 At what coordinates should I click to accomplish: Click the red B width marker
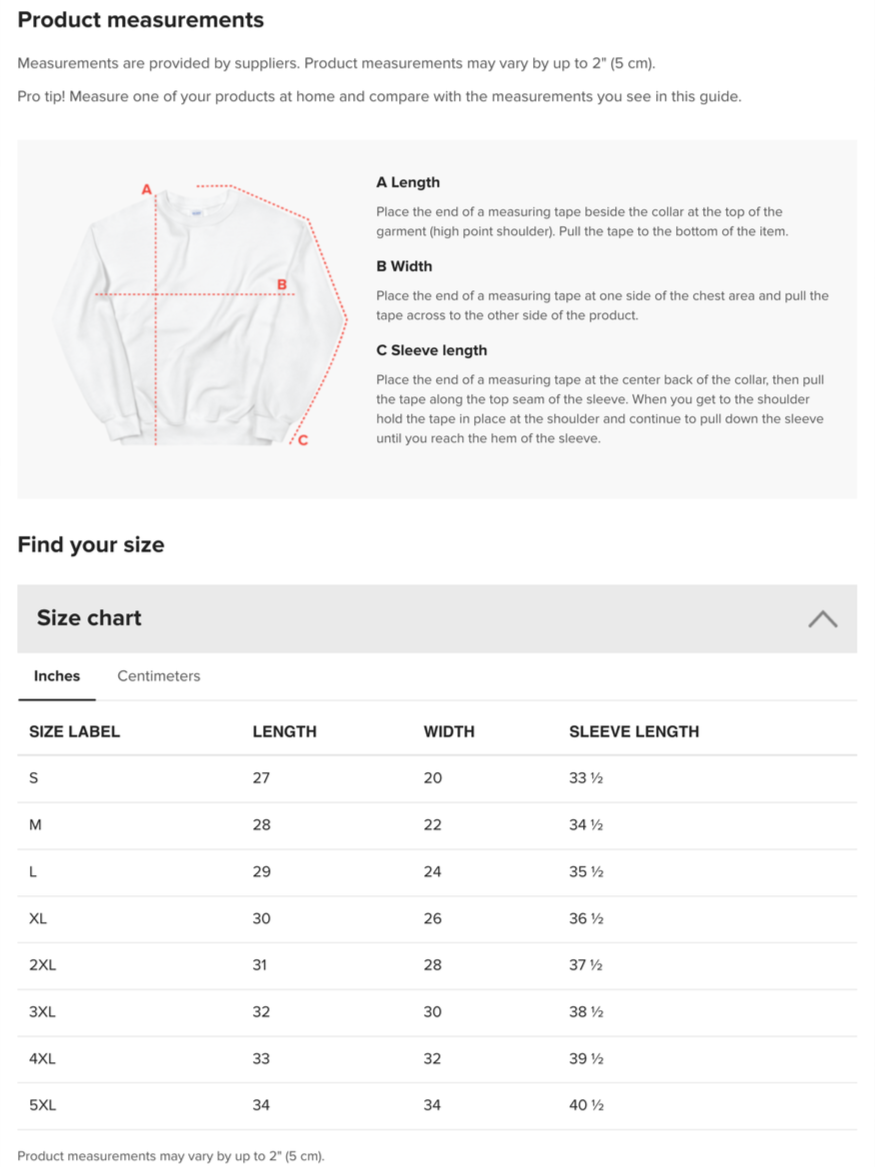282,284
